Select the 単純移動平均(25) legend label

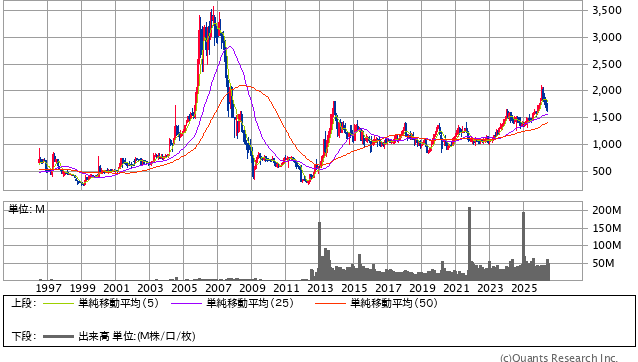click(x=250, y=303)
